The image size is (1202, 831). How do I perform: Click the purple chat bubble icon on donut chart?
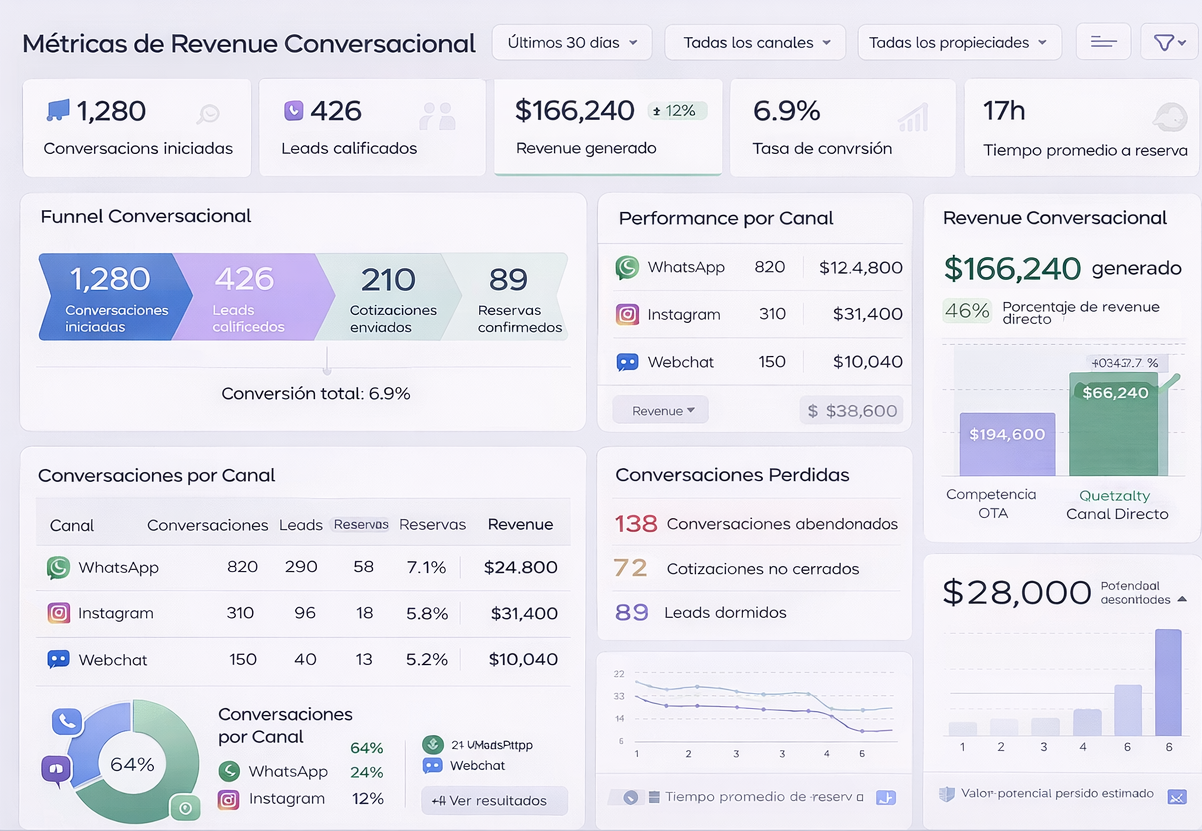tap(56, 769)
